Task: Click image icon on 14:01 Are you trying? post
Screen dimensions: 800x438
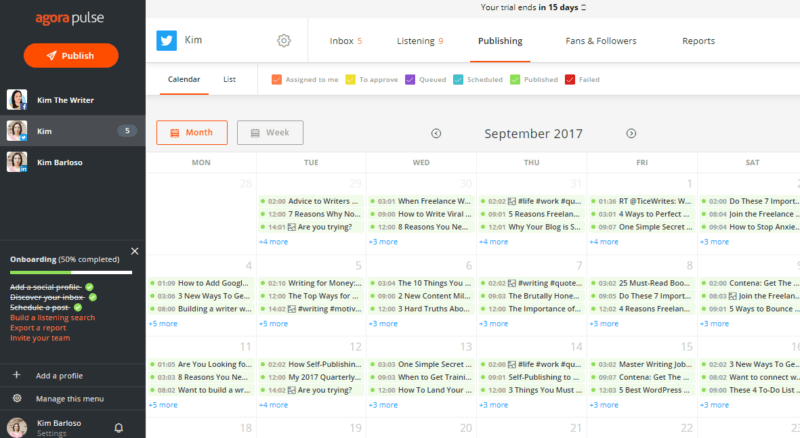Action: click(291, 227)
